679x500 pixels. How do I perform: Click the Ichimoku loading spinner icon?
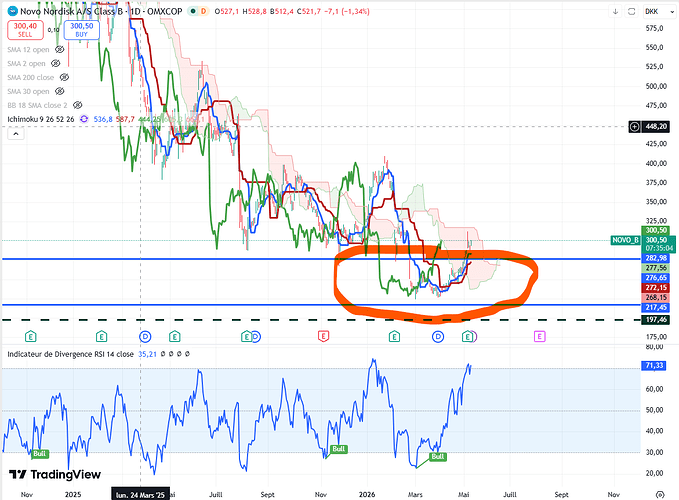pyautogui.click(x=84, y=119)
